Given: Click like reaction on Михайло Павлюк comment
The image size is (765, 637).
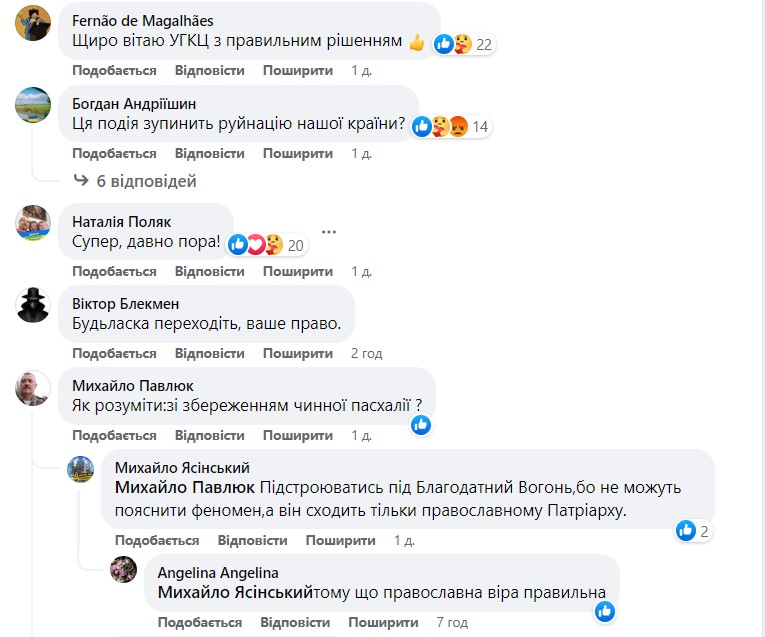Looking at the screenshot, I should [420, 425].
